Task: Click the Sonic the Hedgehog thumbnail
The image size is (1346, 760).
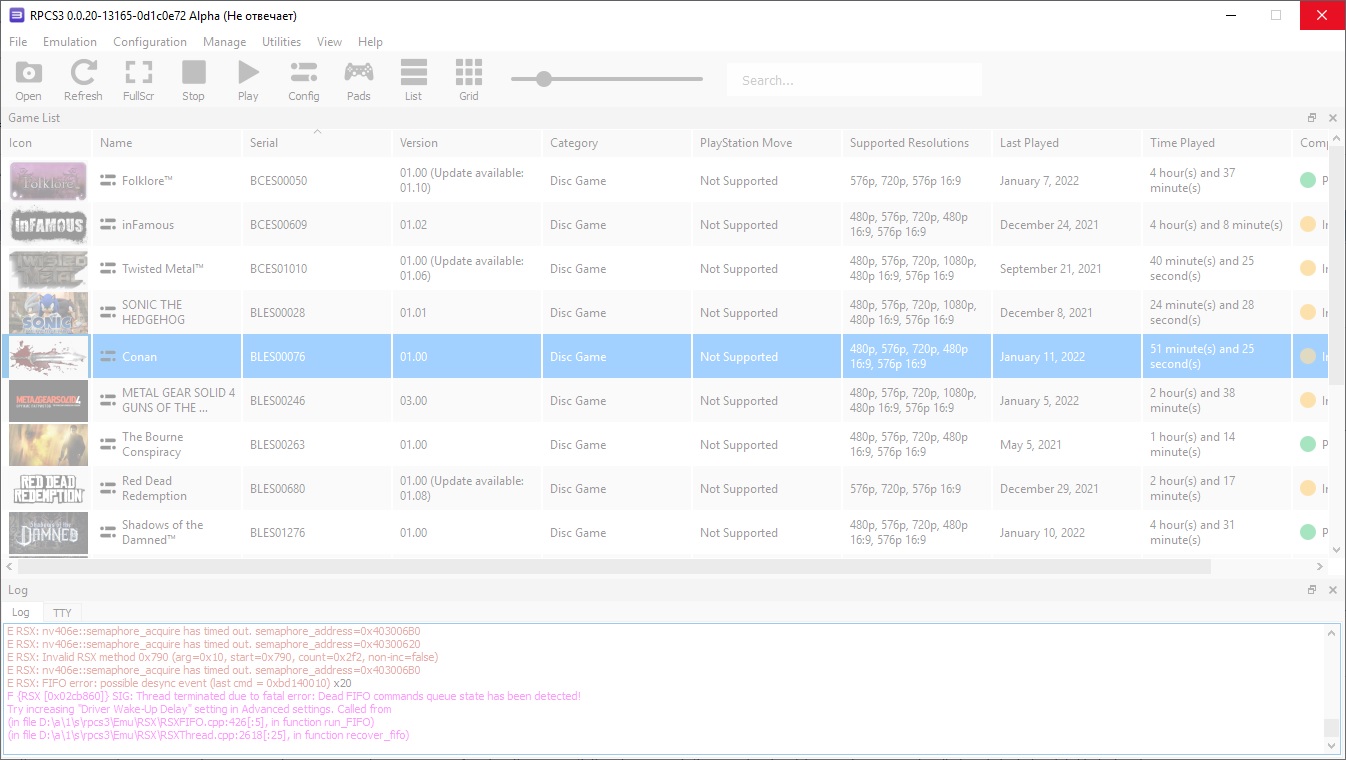Action: (48, 313)
